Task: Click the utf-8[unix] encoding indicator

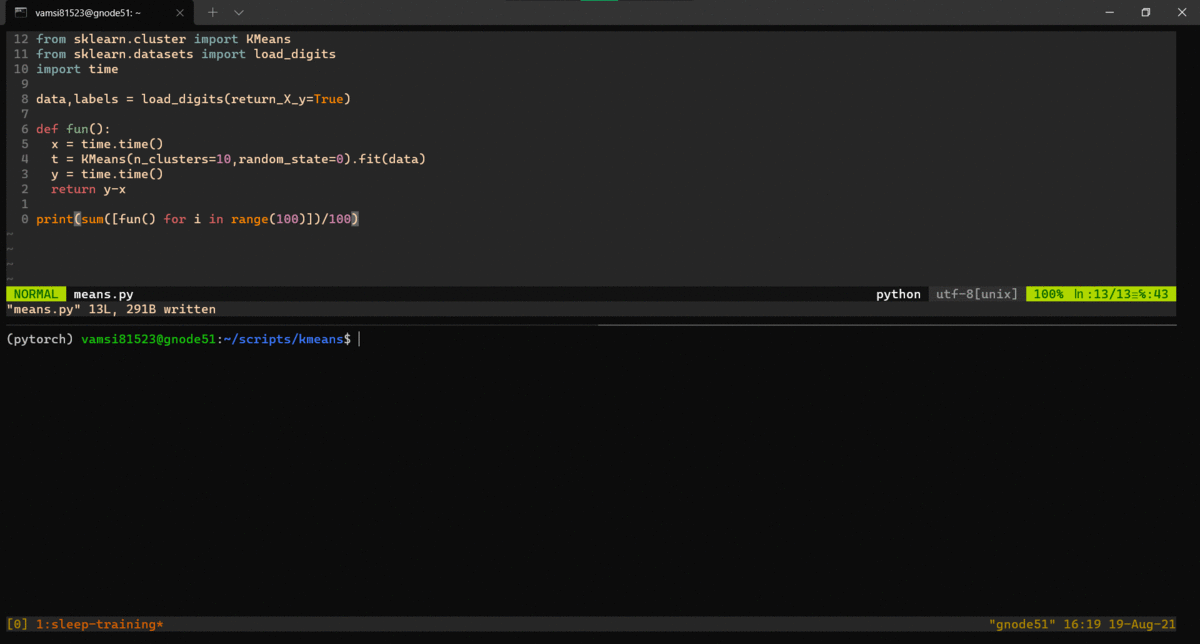Action: [x=976, y=294]
